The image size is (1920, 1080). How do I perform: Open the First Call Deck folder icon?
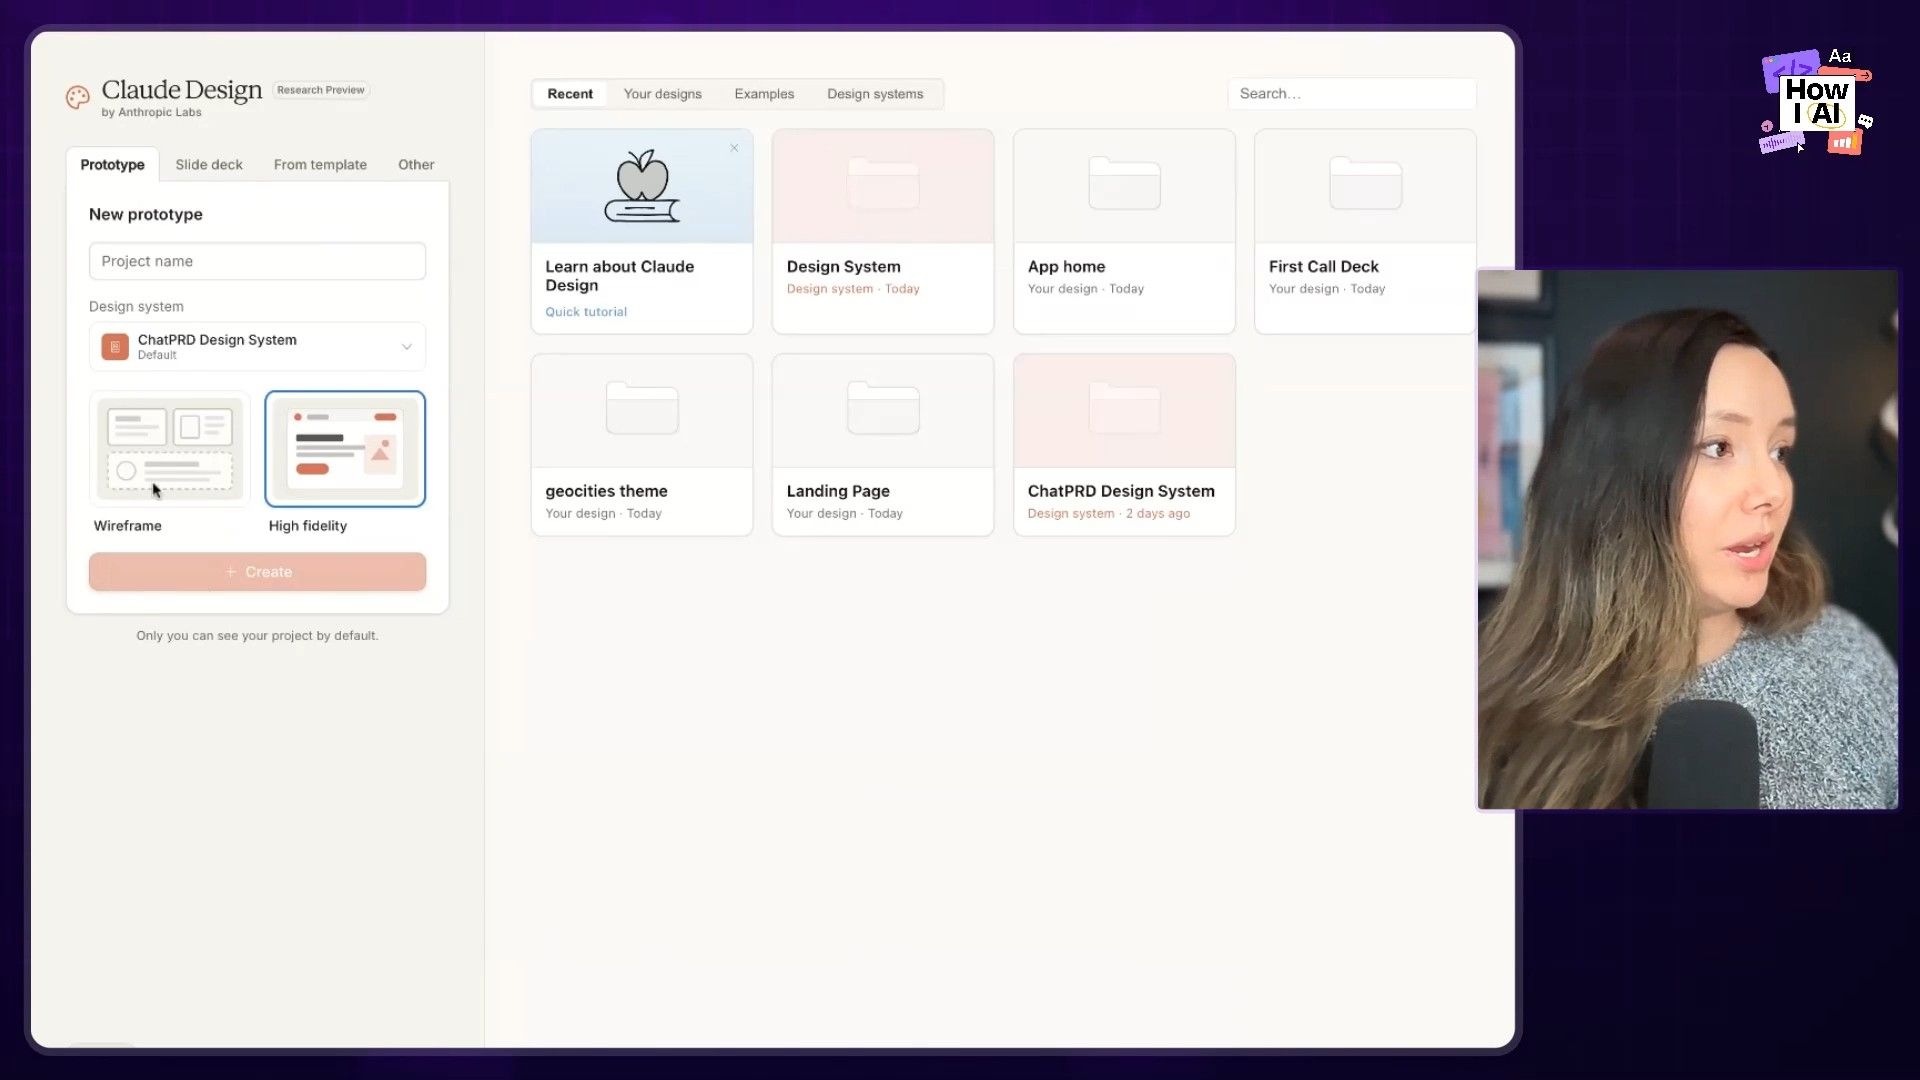click(1365, 184)
